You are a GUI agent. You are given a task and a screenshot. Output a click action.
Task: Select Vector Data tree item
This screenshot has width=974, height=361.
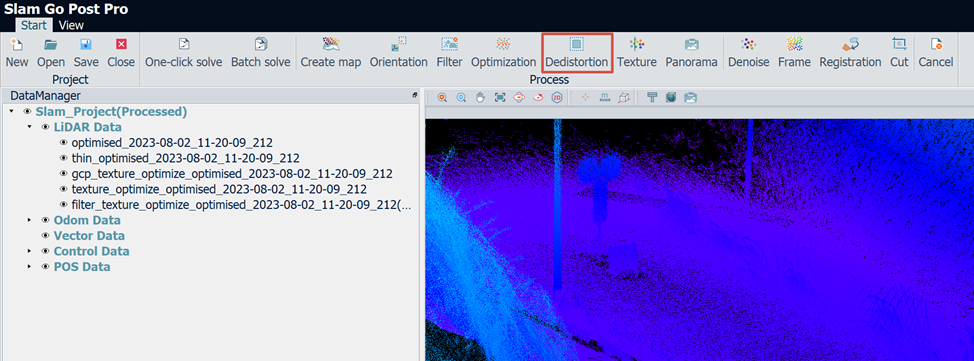(89, 235)
